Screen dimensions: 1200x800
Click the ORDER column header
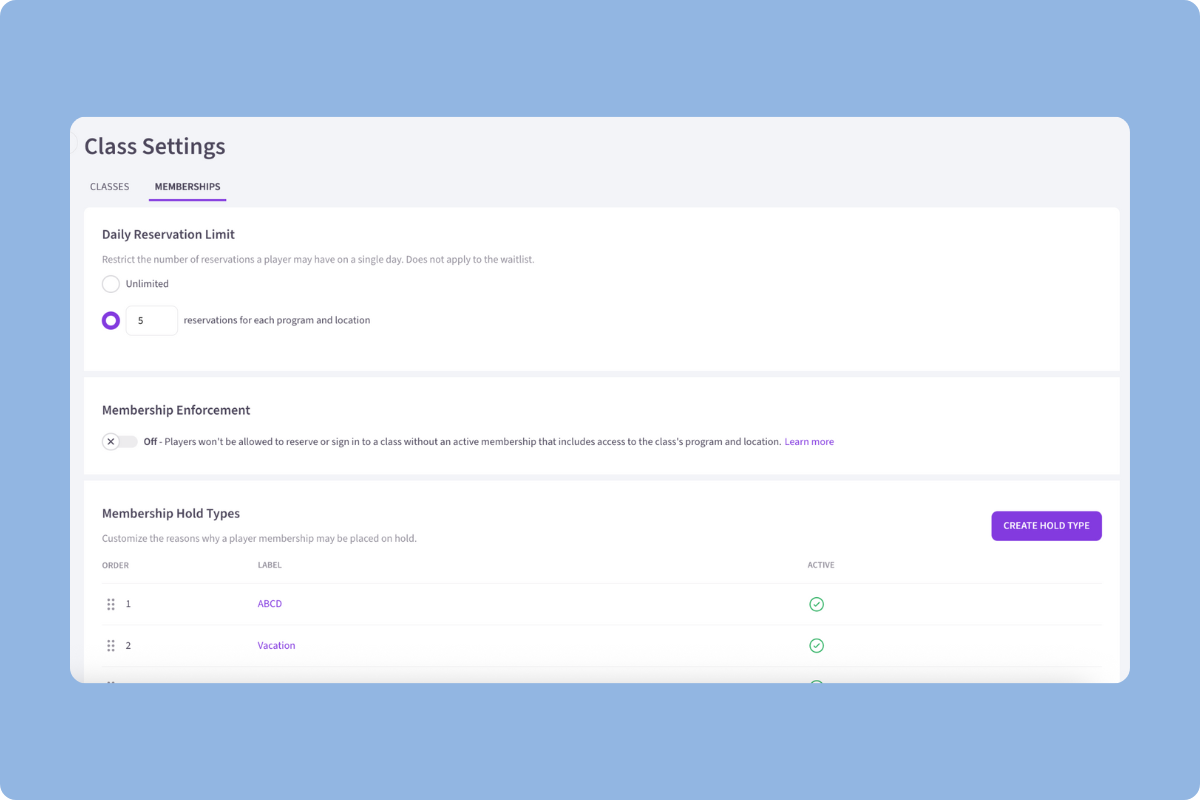115,564
